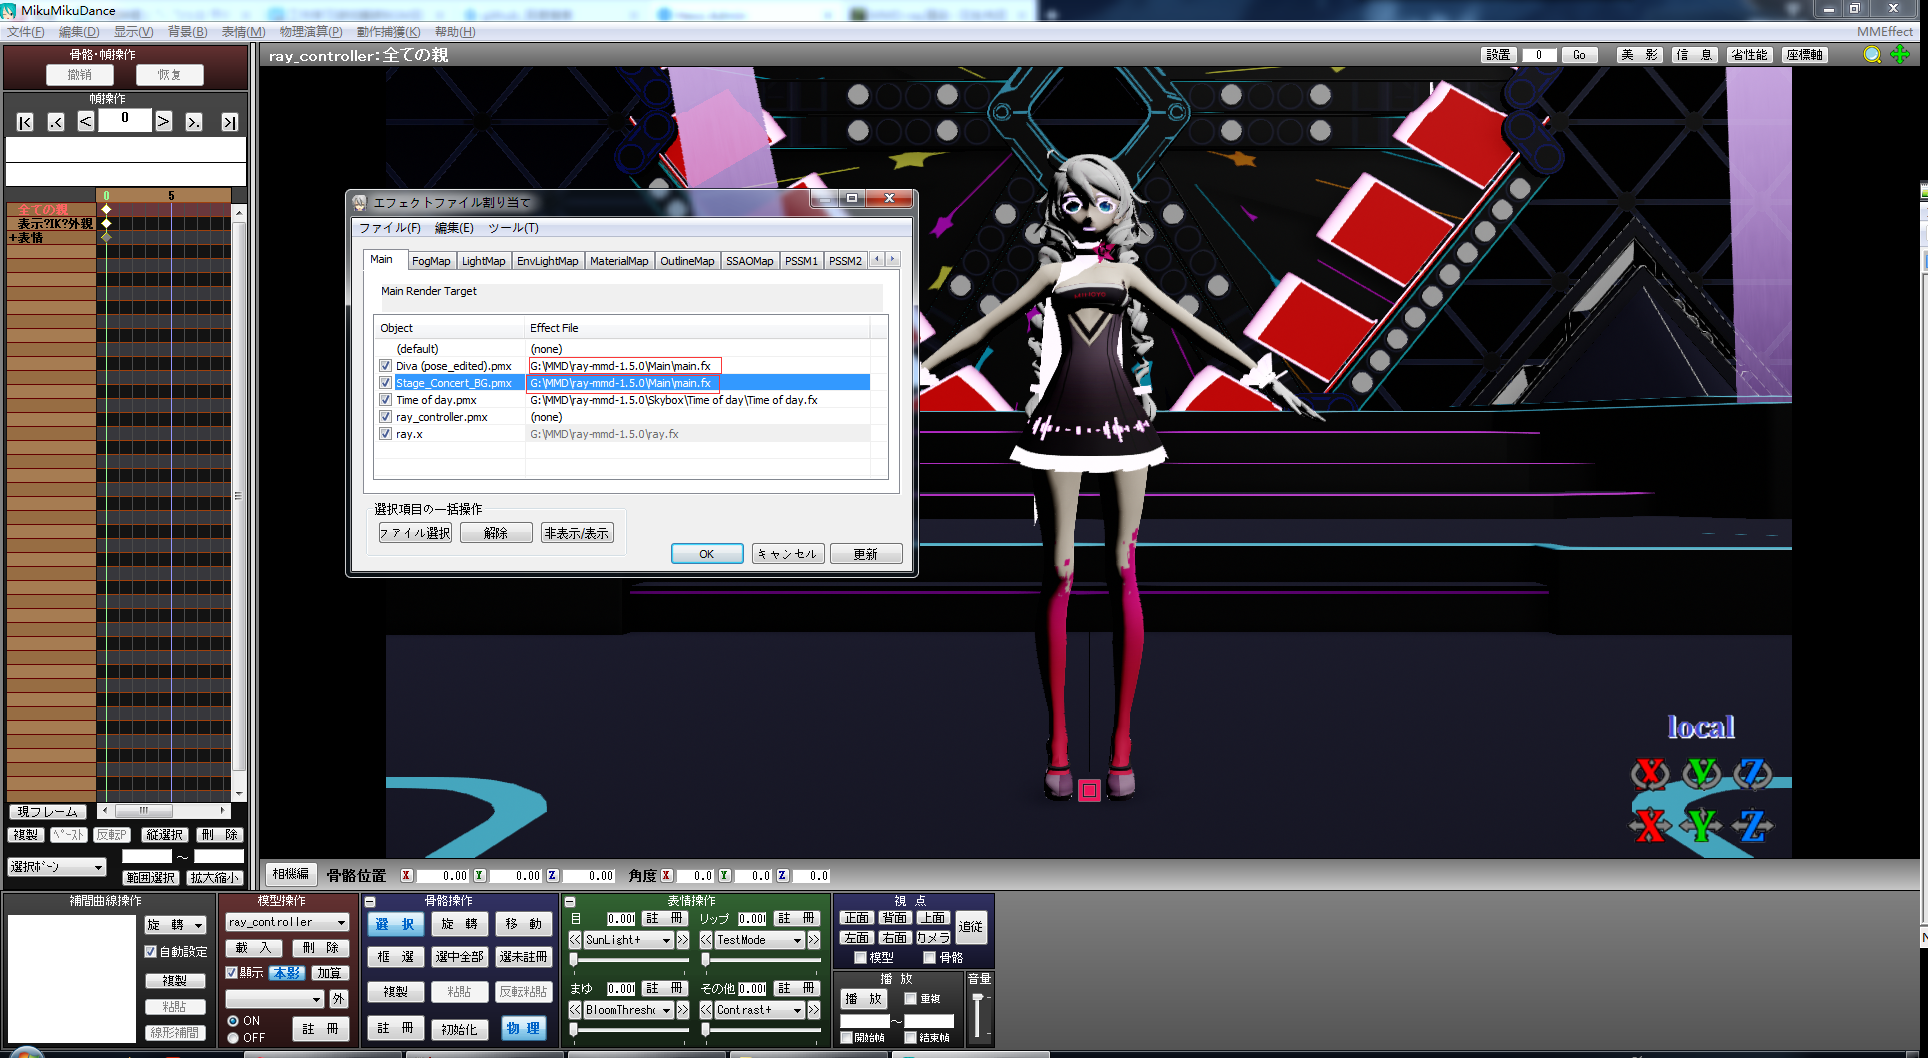Click the 播放 play button
Image resolution: width=1928 pixels, height=1058 pixels.
point(864,998)
